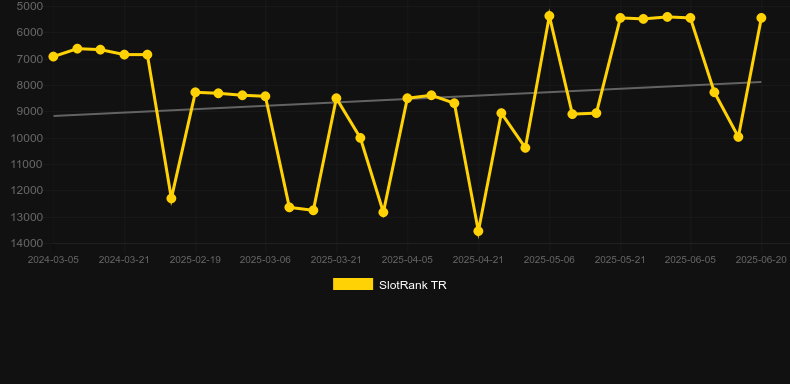Select the data point above 2025-05-21
This screenshot has height=384, width=790.
click(x=620, y=18)
